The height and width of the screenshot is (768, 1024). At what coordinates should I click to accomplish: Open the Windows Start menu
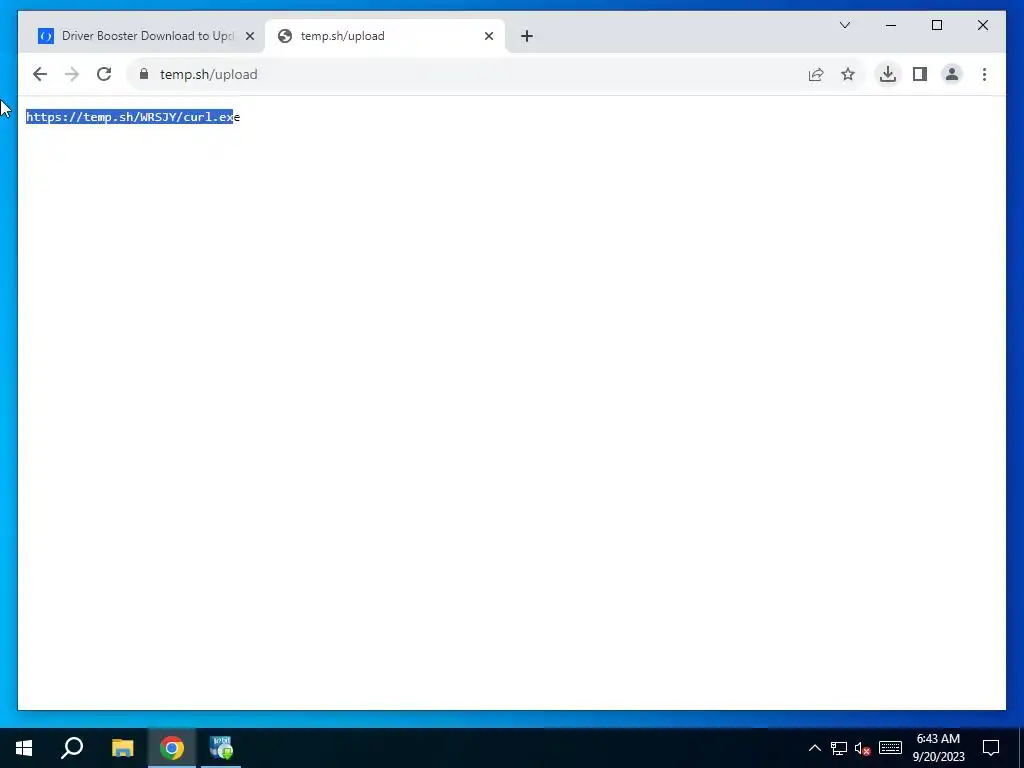point(24,748)
